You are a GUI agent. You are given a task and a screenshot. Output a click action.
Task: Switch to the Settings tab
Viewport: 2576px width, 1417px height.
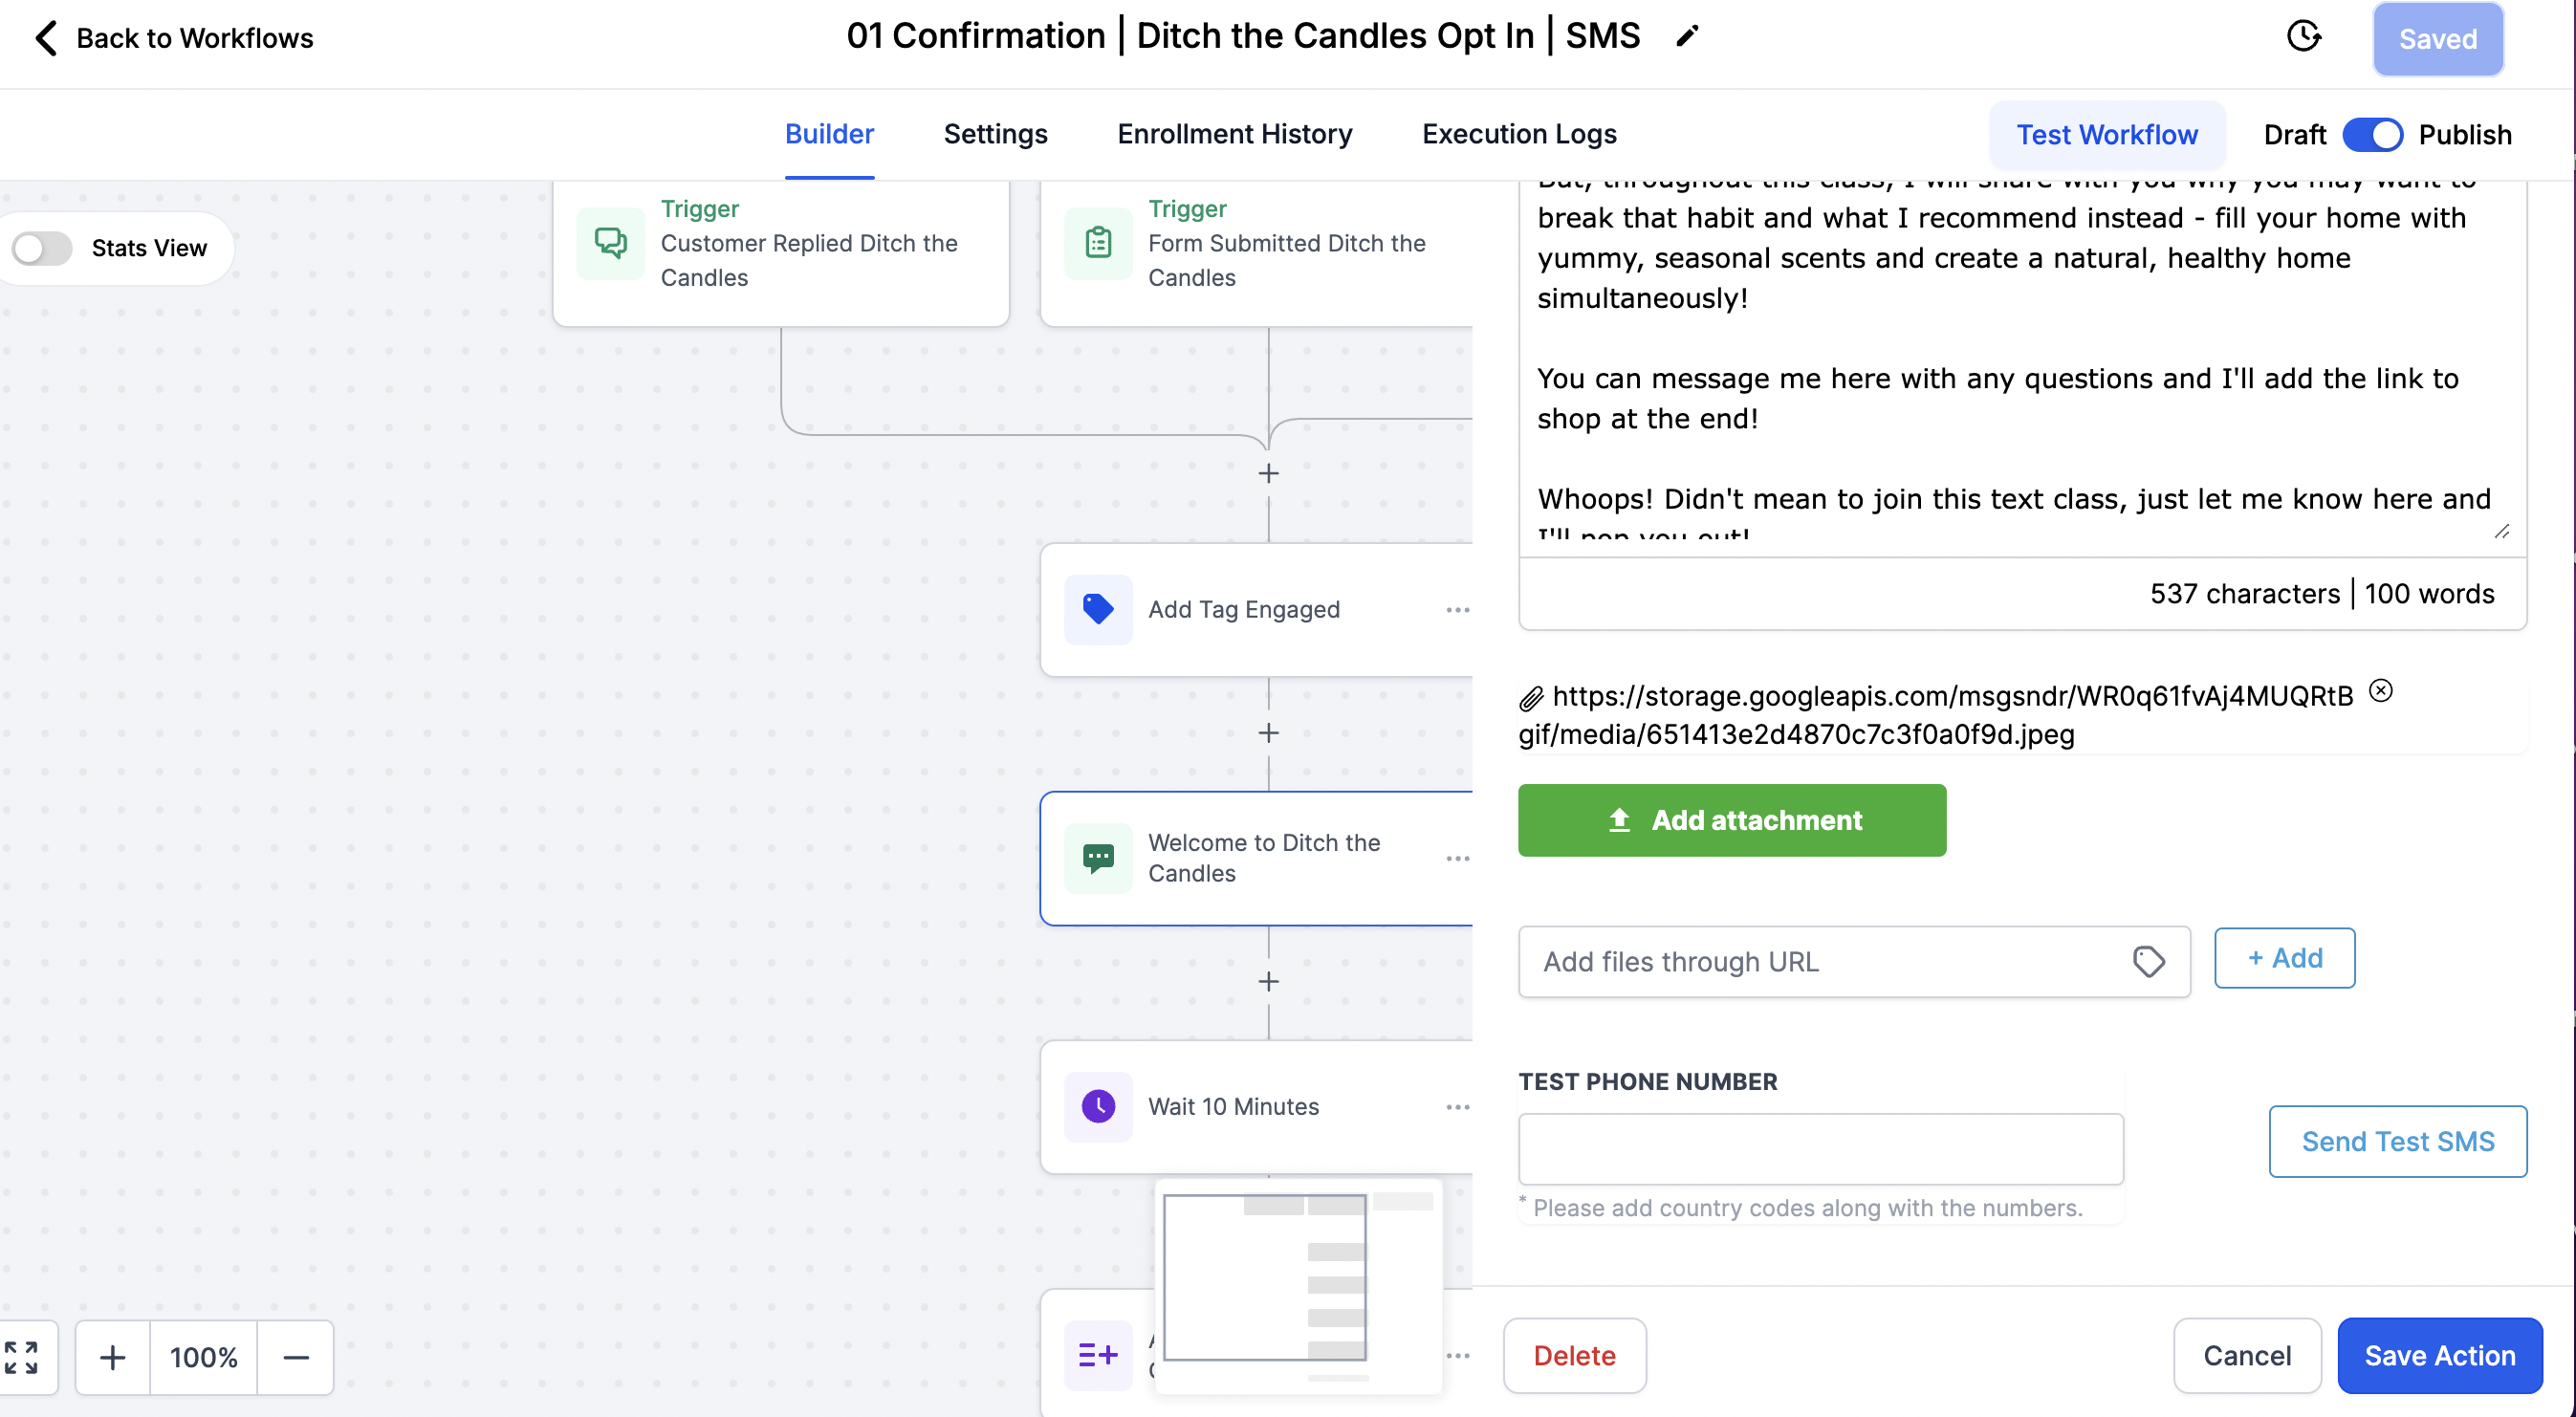[995, 134]
